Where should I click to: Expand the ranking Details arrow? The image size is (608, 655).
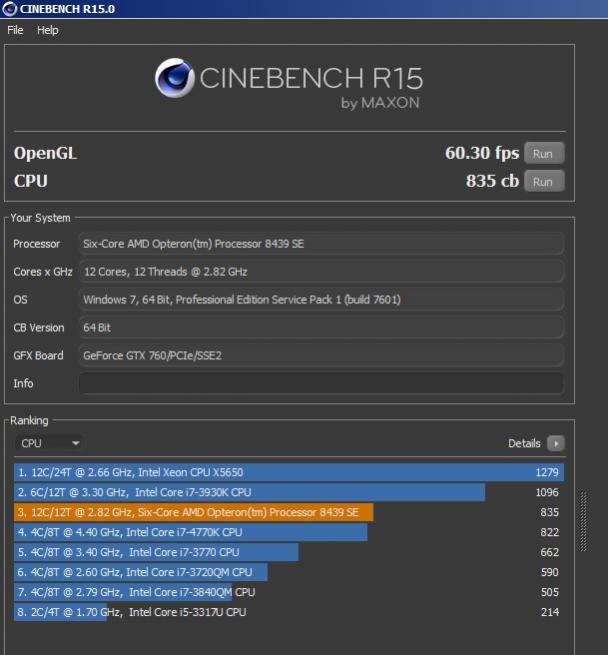(x=556, y=443)
